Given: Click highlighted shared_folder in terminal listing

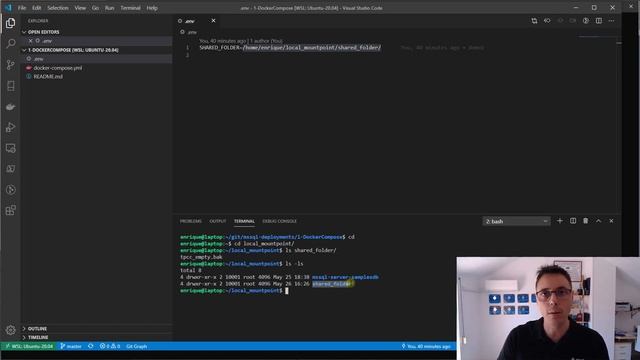Looking at the screenshot, I should click(x=332, y=284).
